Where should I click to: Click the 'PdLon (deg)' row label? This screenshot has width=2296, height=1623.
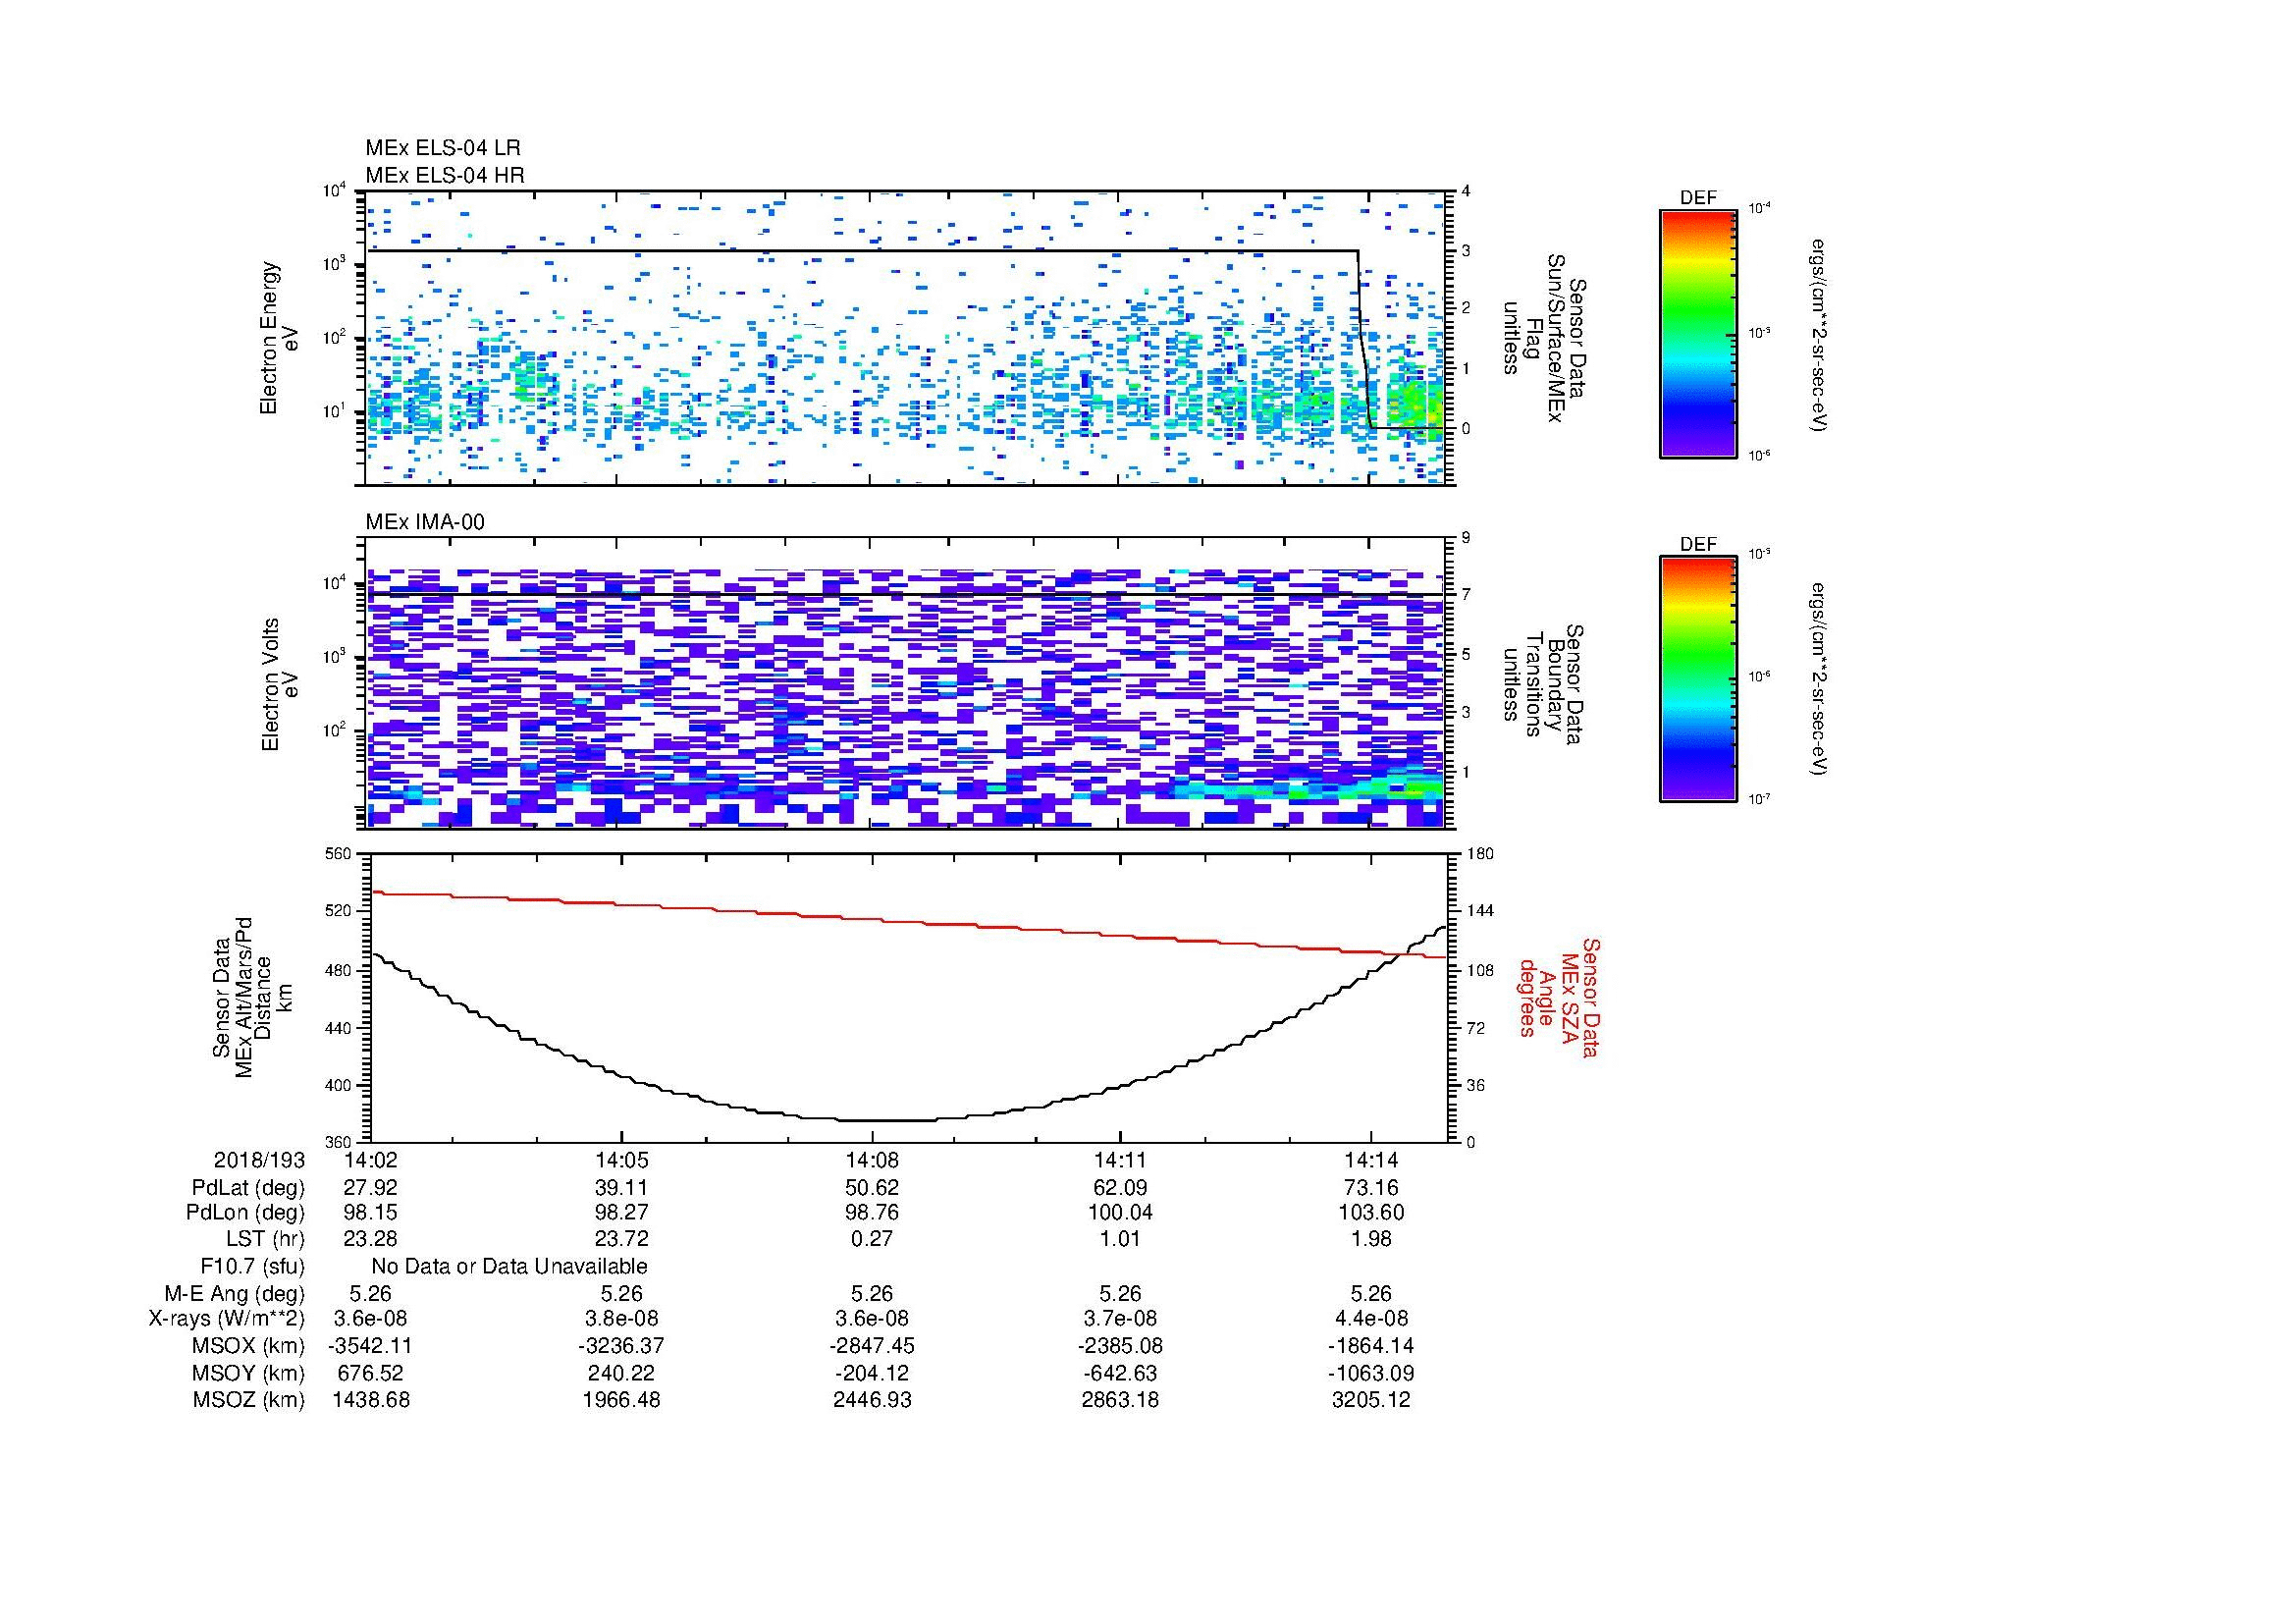pyautogui.click(x=245, y=1213)
